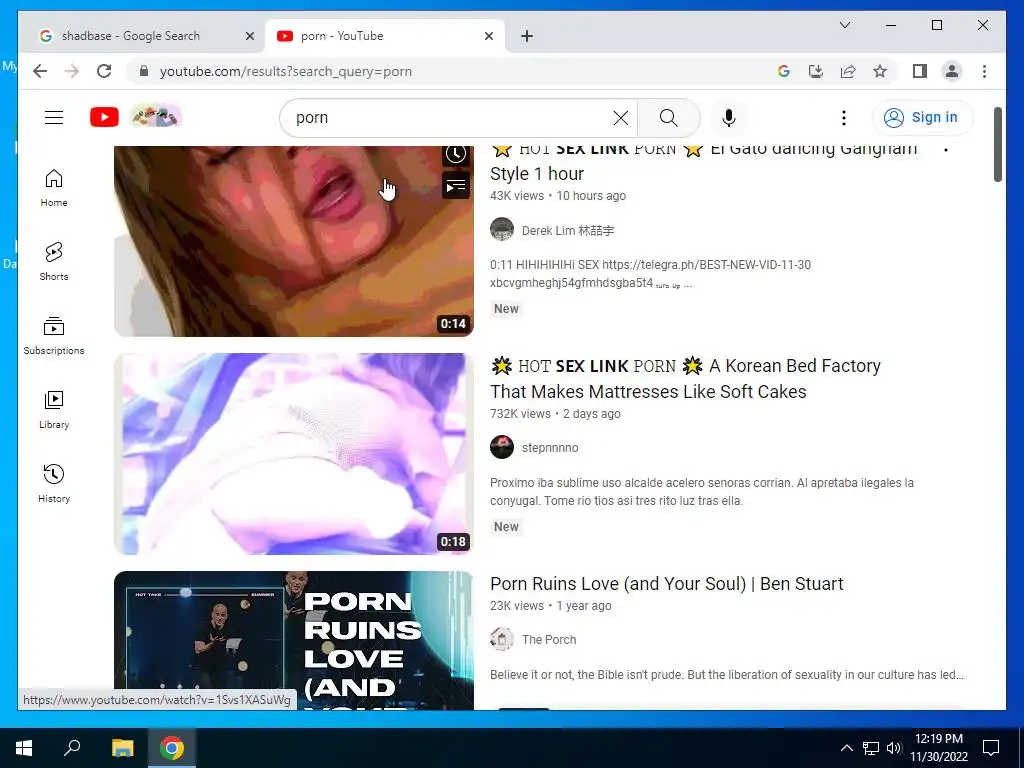Open Windows Start menu
The width and height of the screenshot is (1024, 768).
tap(24, 748)
